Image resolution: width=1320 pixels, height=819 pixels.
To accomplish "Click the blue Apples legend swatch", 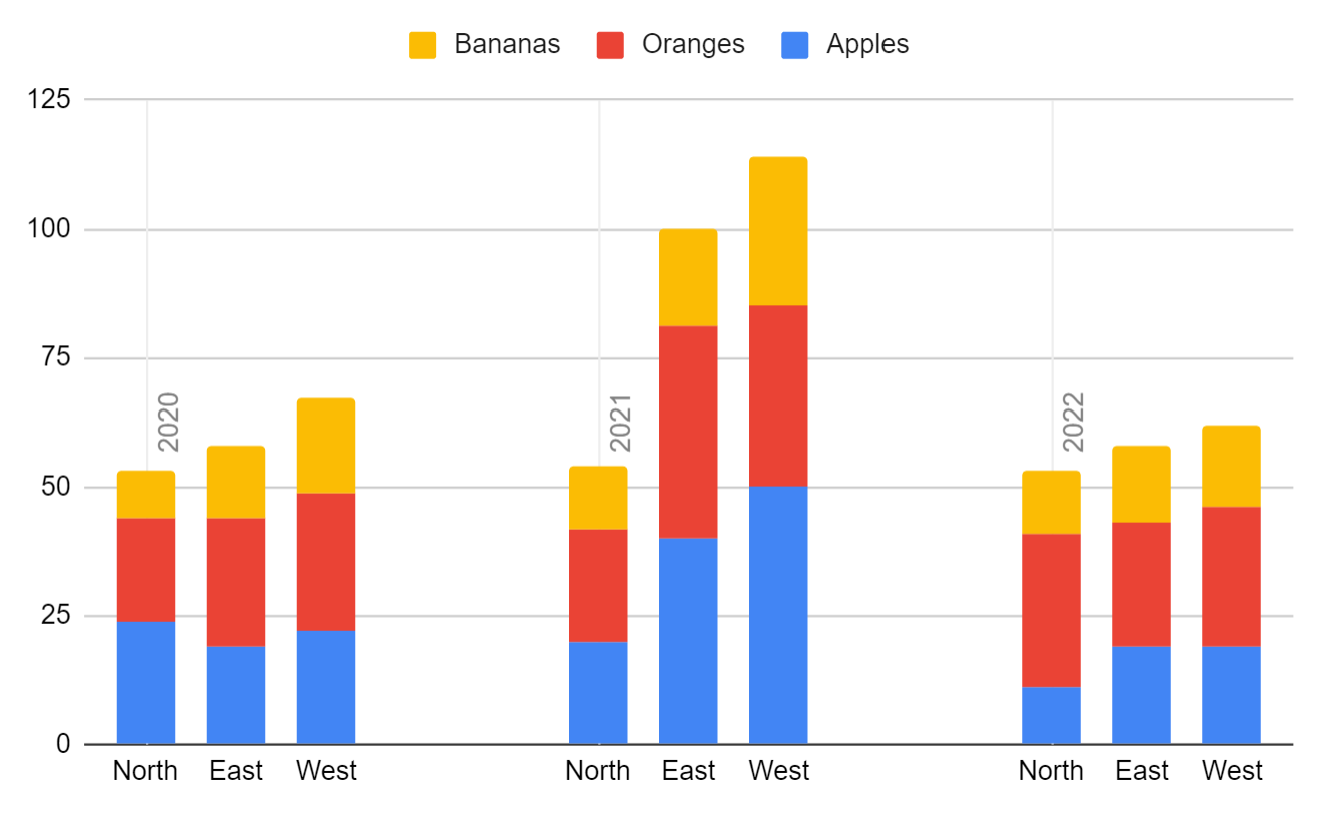I will point(794,45).
